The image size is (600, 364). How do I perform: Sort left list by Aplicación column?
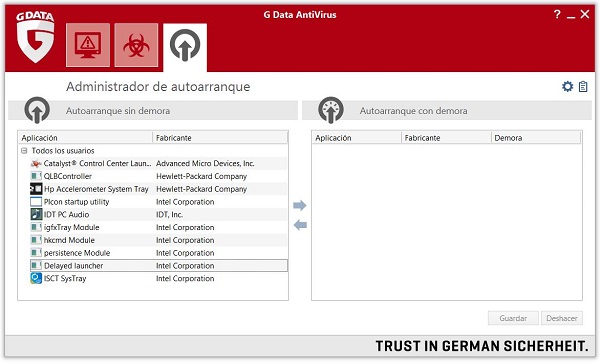[x=85, y=138]
